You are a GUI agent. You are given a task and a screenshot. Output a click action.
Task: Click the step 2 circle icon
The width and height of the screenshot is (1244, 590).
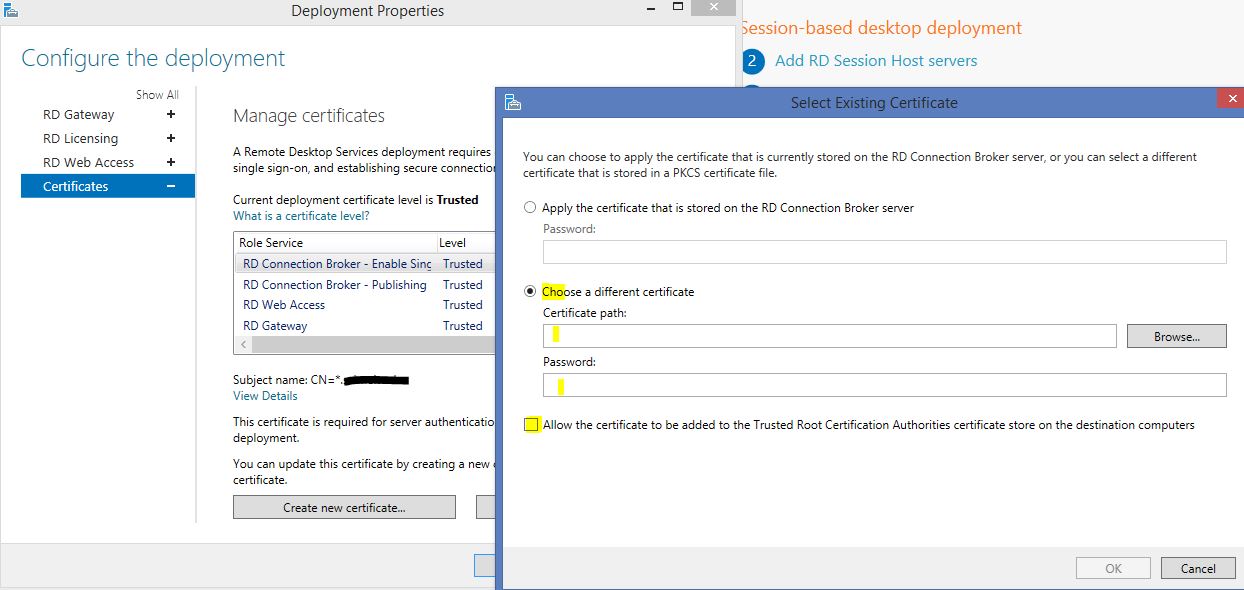[753, 61]
